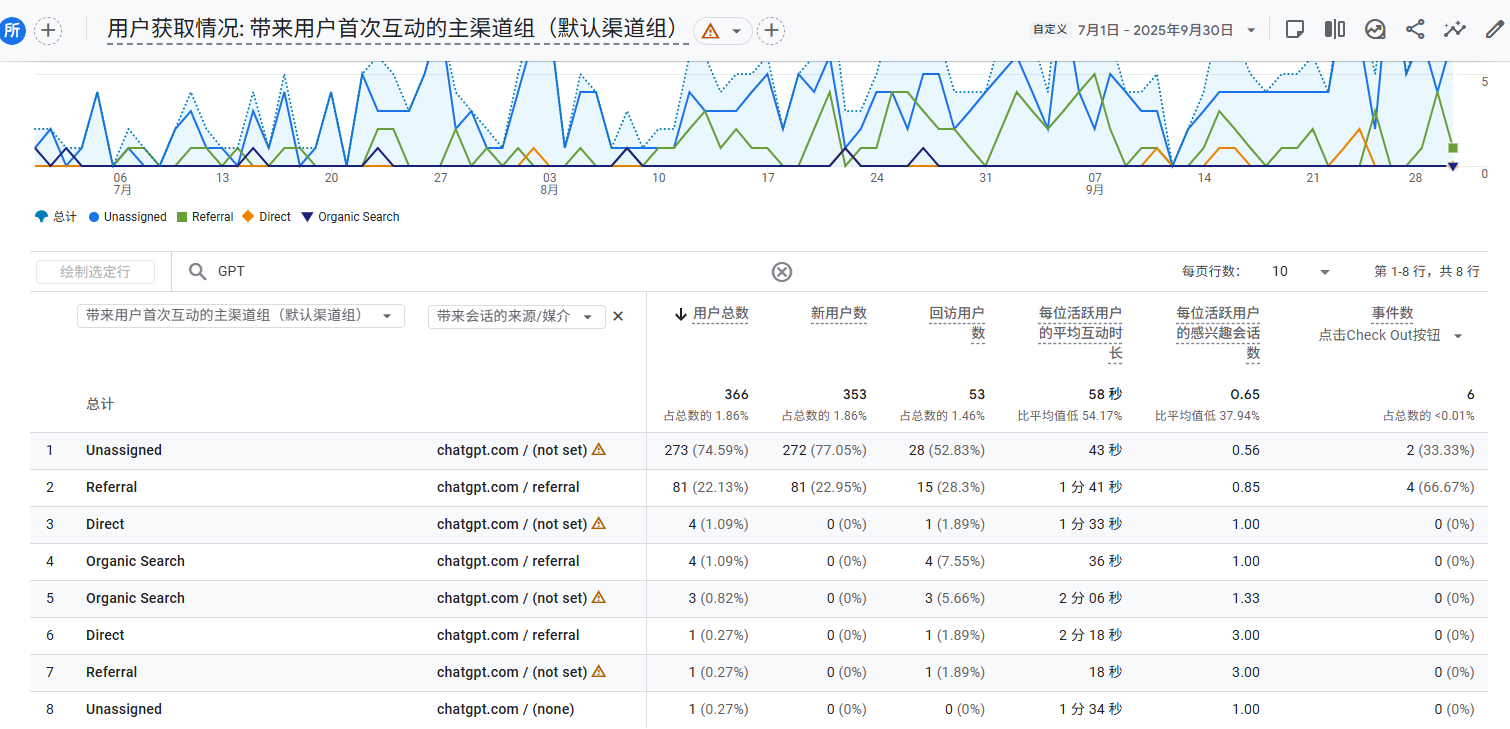Viewport: 1510px width, 729px height.
Task: Open the Insights sparkle icon
Action: pos(1455,30)
